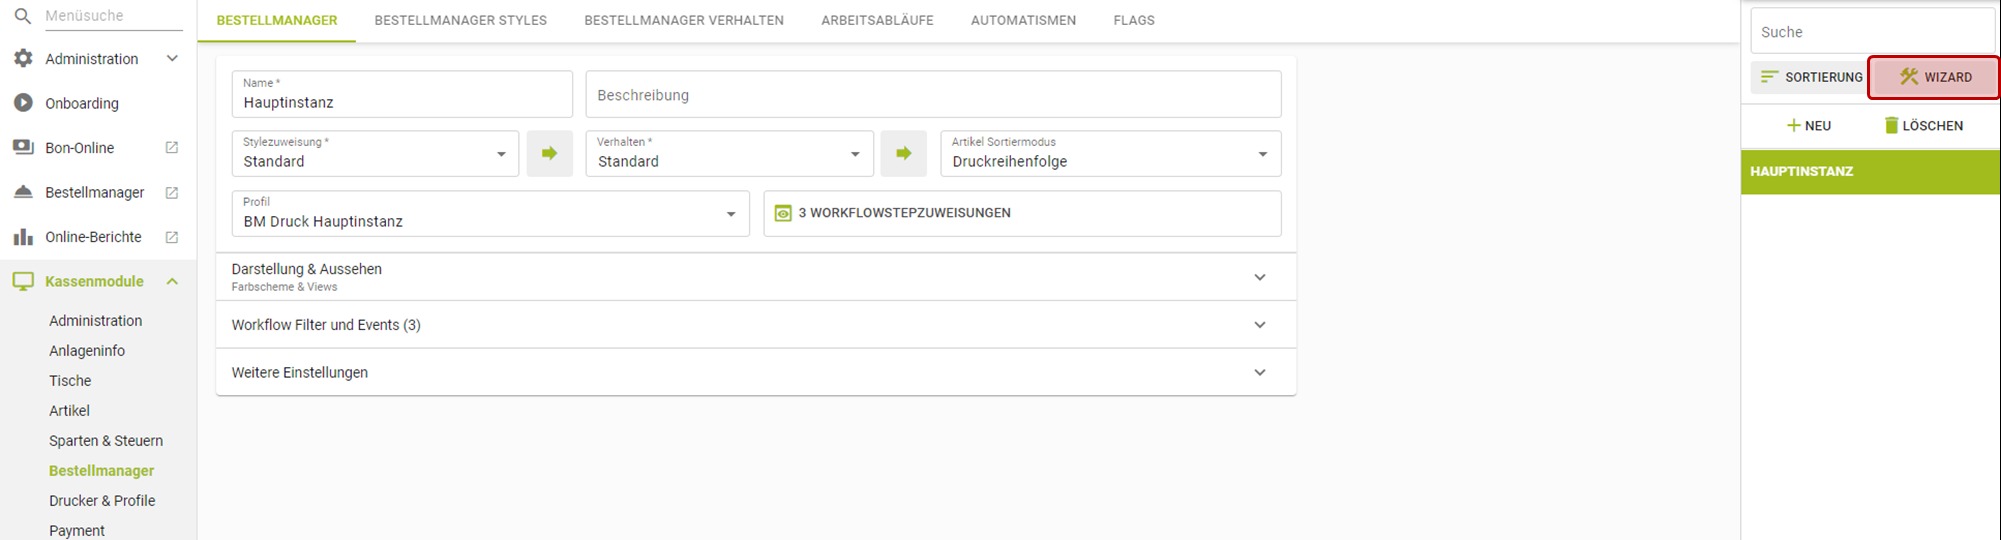This screenshot has height=540, width=2001.
Task: Expand Weitere Einstellungen section
Action: (756, 372)
